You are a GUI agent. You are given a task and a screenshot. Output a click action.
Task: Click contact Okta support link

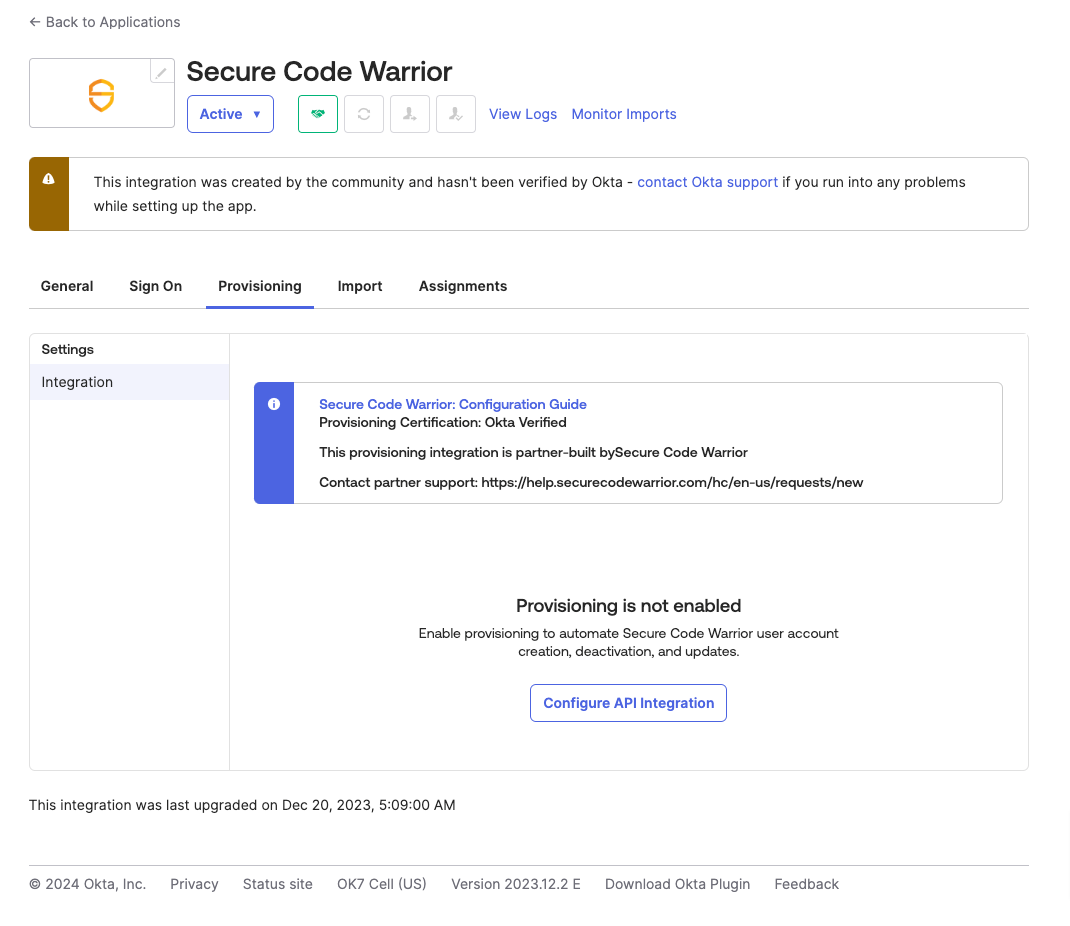click(x=707, y=182)
